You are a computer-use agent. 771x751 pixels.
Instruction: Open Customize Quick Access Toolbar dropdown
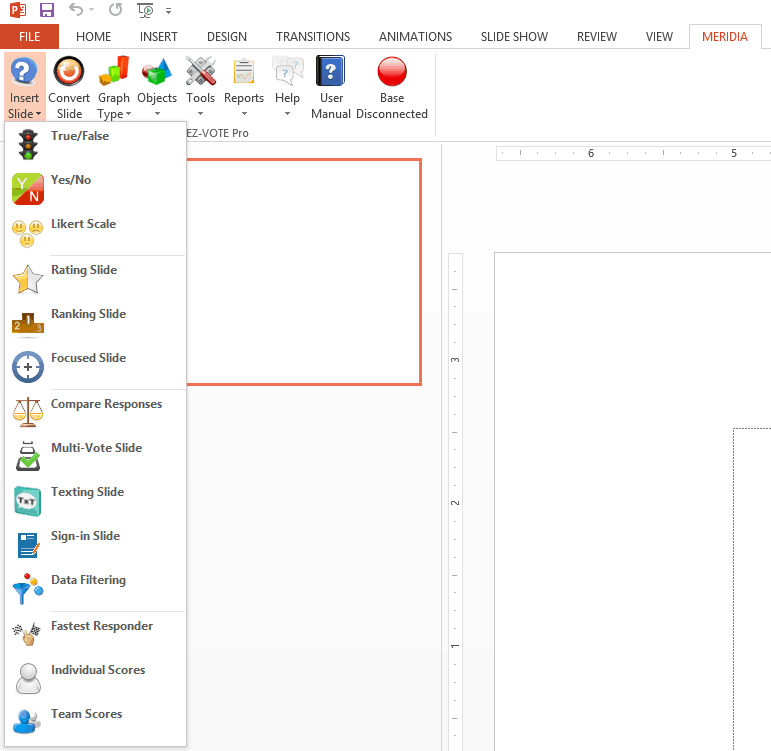(168, 10)
